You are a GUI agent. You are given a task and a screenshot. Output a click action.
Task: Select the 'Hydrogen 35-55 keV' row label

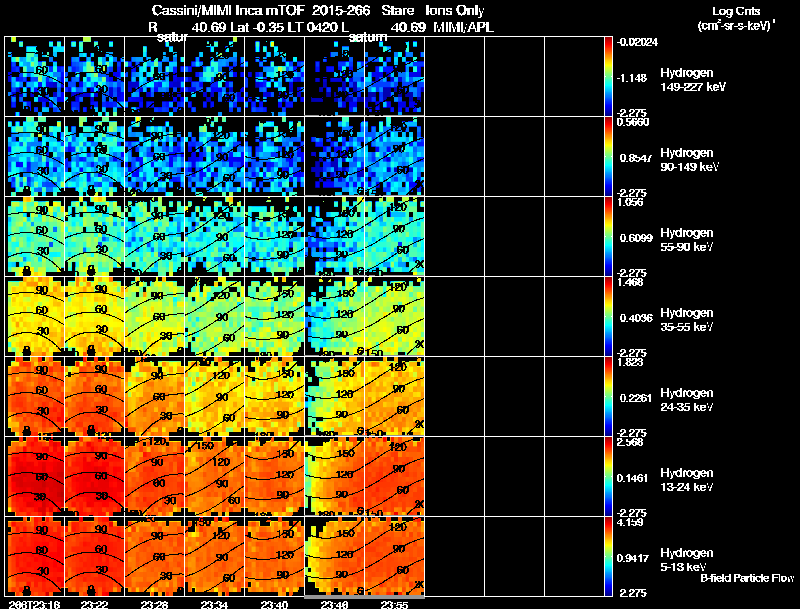click(x=687, y=320)
